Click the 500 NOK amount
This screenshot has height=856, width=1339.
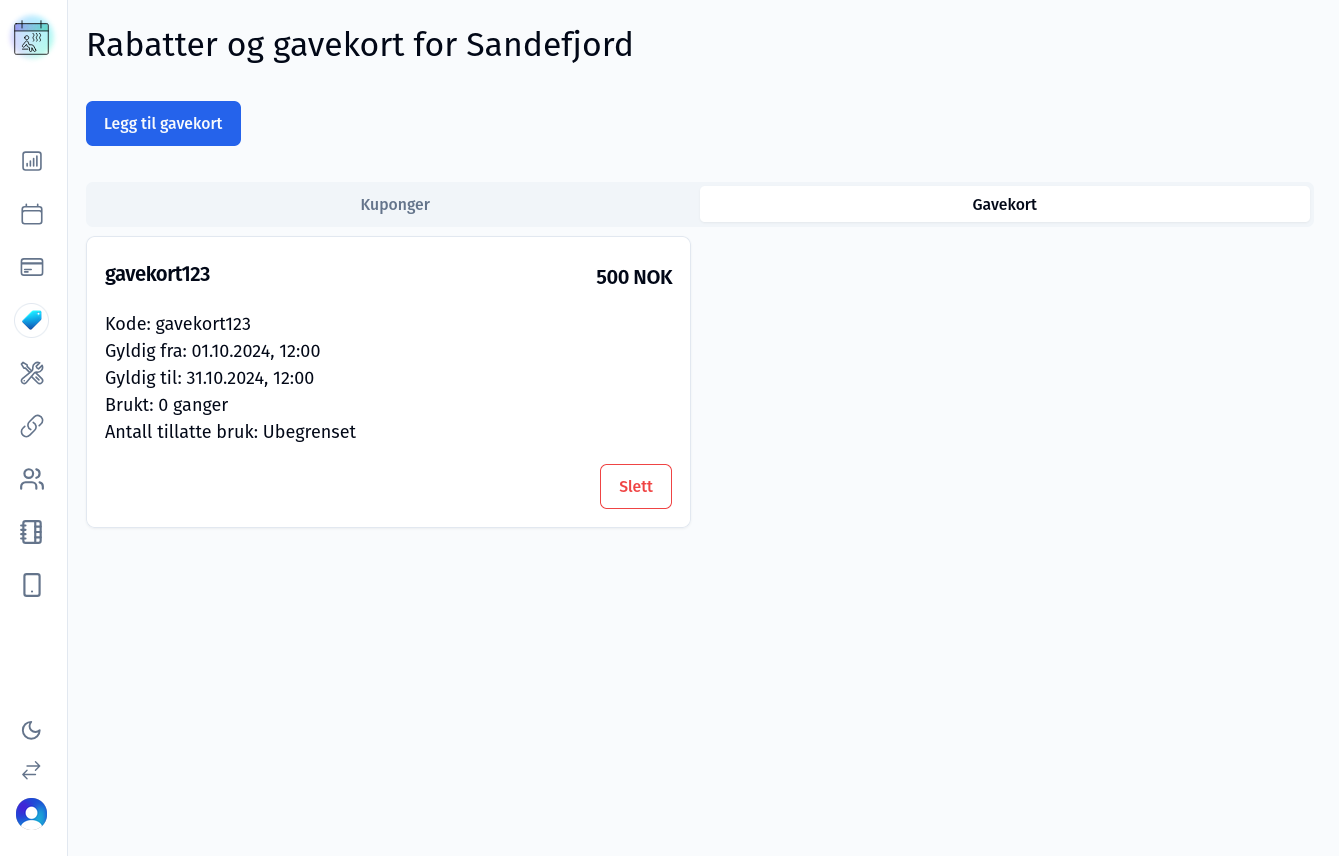pos(634,278)
